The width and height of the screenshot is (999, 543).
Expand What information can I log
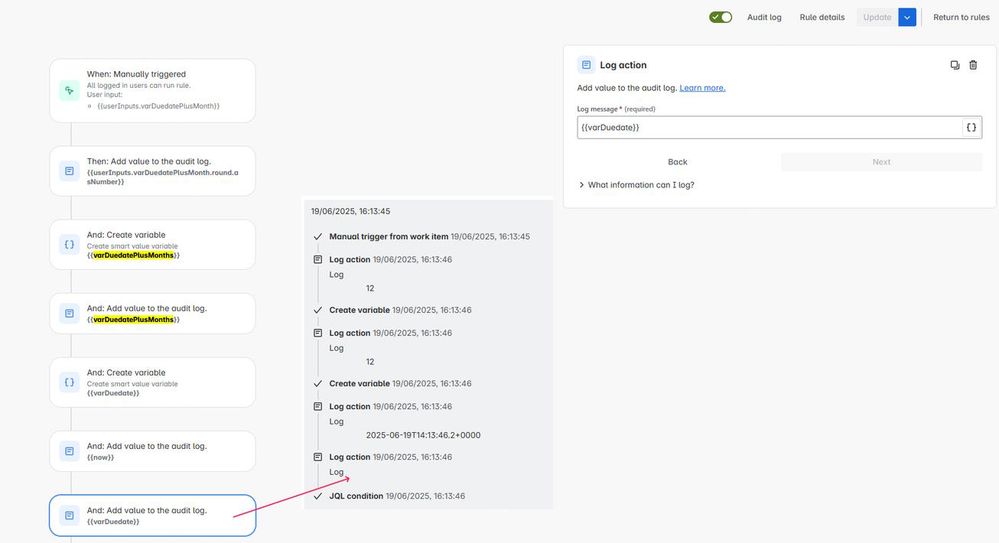tap(636, 185)
